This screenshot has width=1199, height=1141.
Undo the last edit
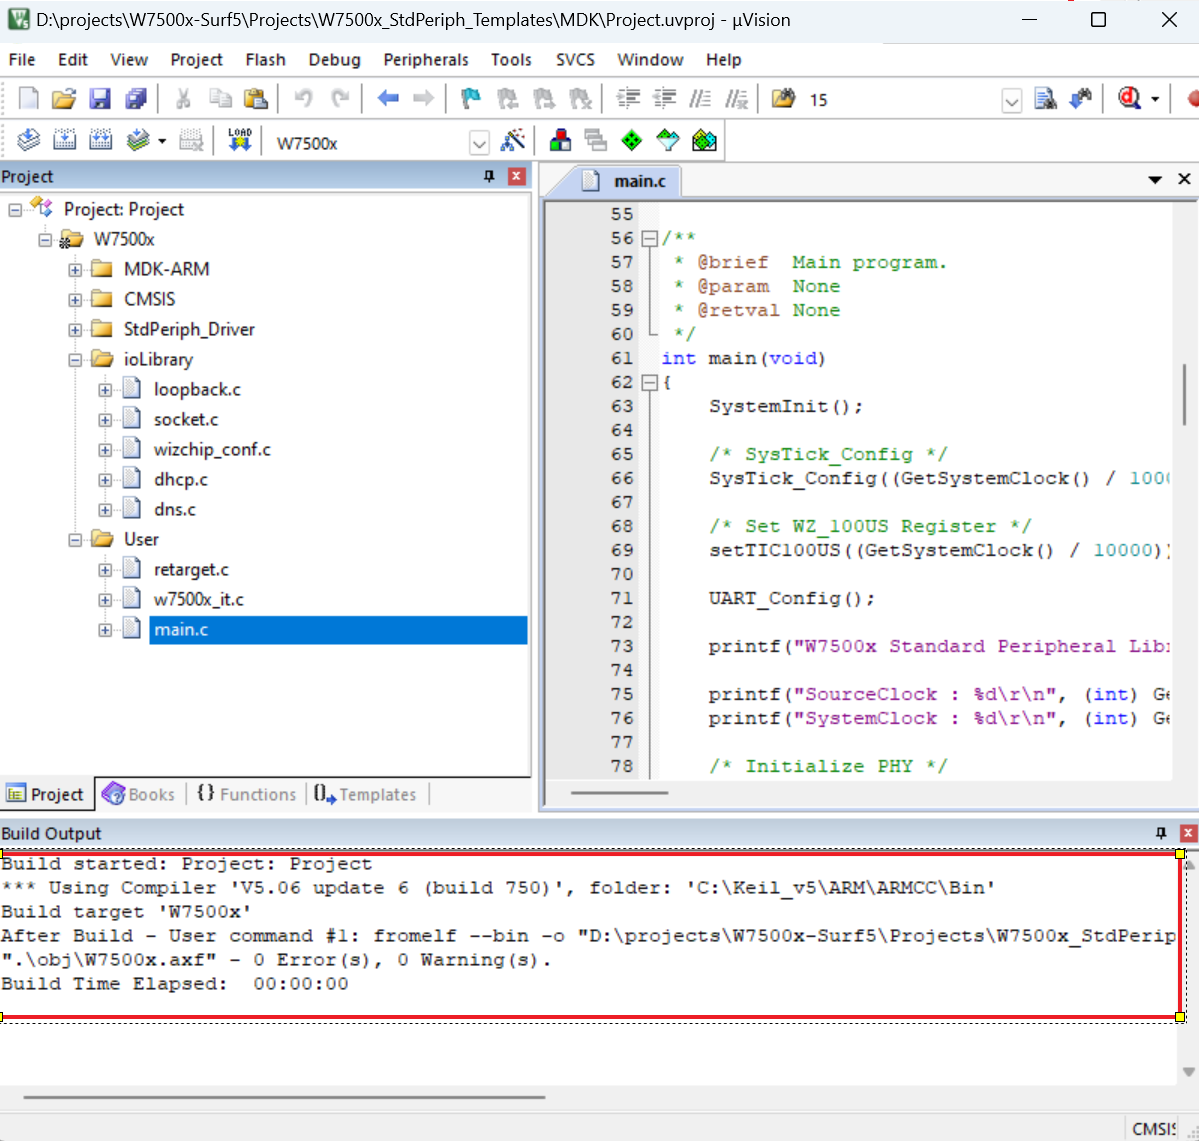click(307, 99)
